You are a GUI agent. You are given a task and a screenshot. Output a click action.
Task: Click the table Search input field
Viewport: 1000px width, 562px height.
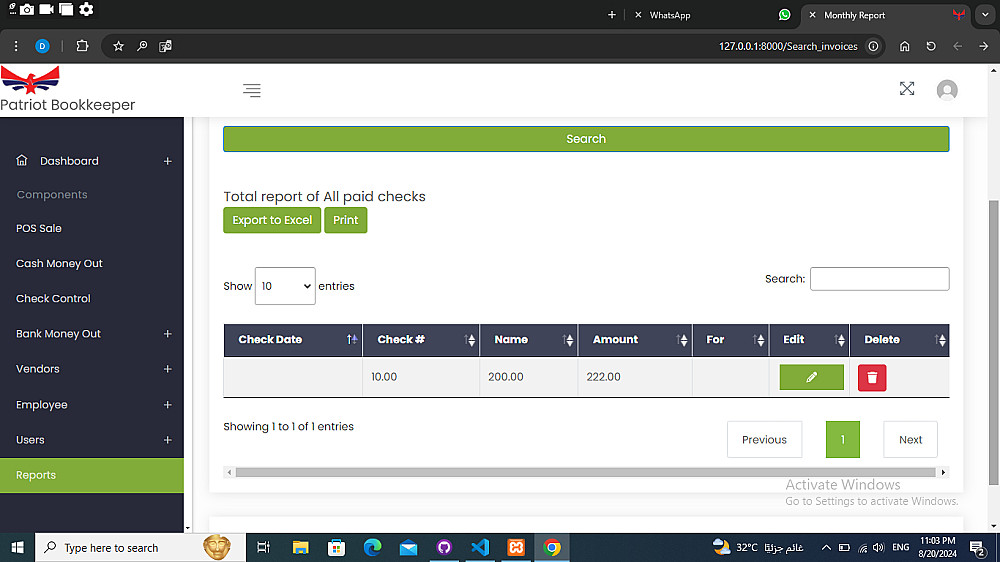pyautogui.click(x=879, y=279)
